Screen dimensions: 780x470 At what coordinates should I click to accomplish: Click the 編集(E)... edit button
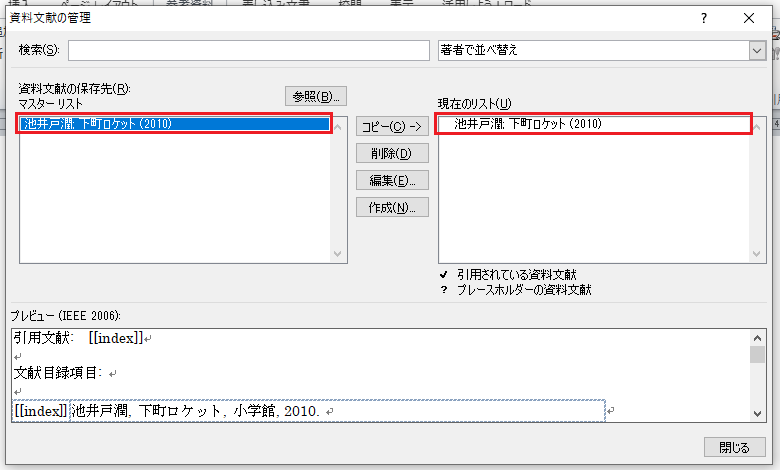coord(392,180)
